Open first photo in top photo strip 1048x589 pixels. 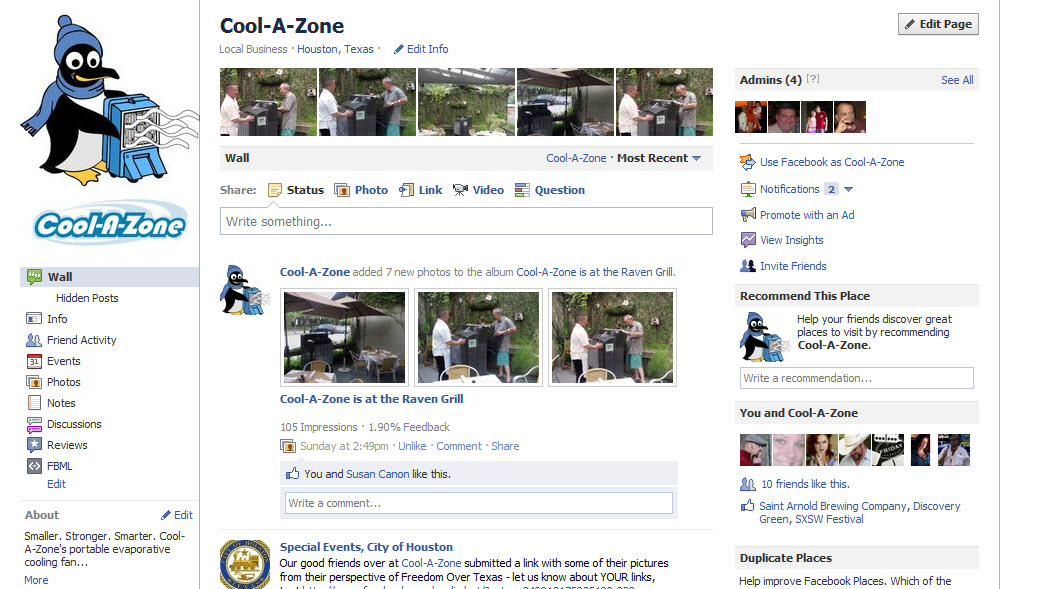(268, 102)
